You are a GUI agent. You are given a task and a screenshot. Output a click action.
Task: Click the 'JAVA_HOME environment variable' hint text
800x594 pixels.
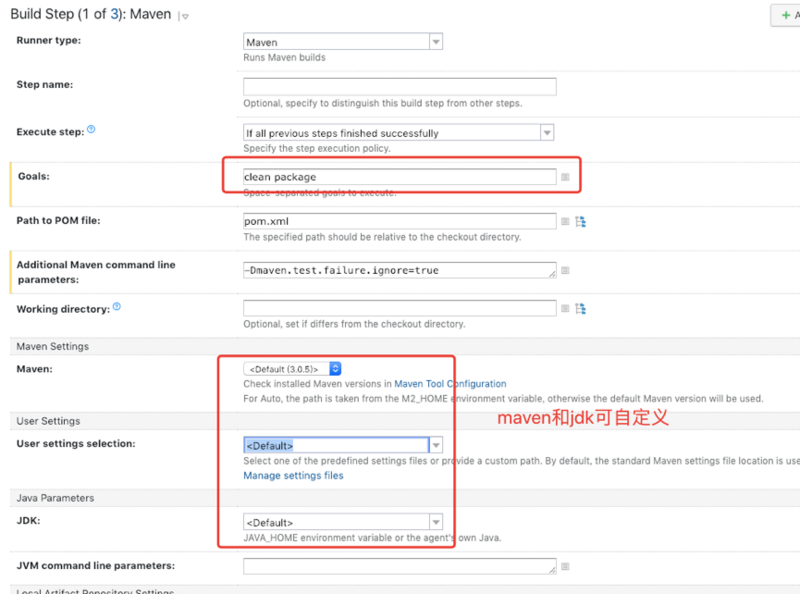(372, 538)
